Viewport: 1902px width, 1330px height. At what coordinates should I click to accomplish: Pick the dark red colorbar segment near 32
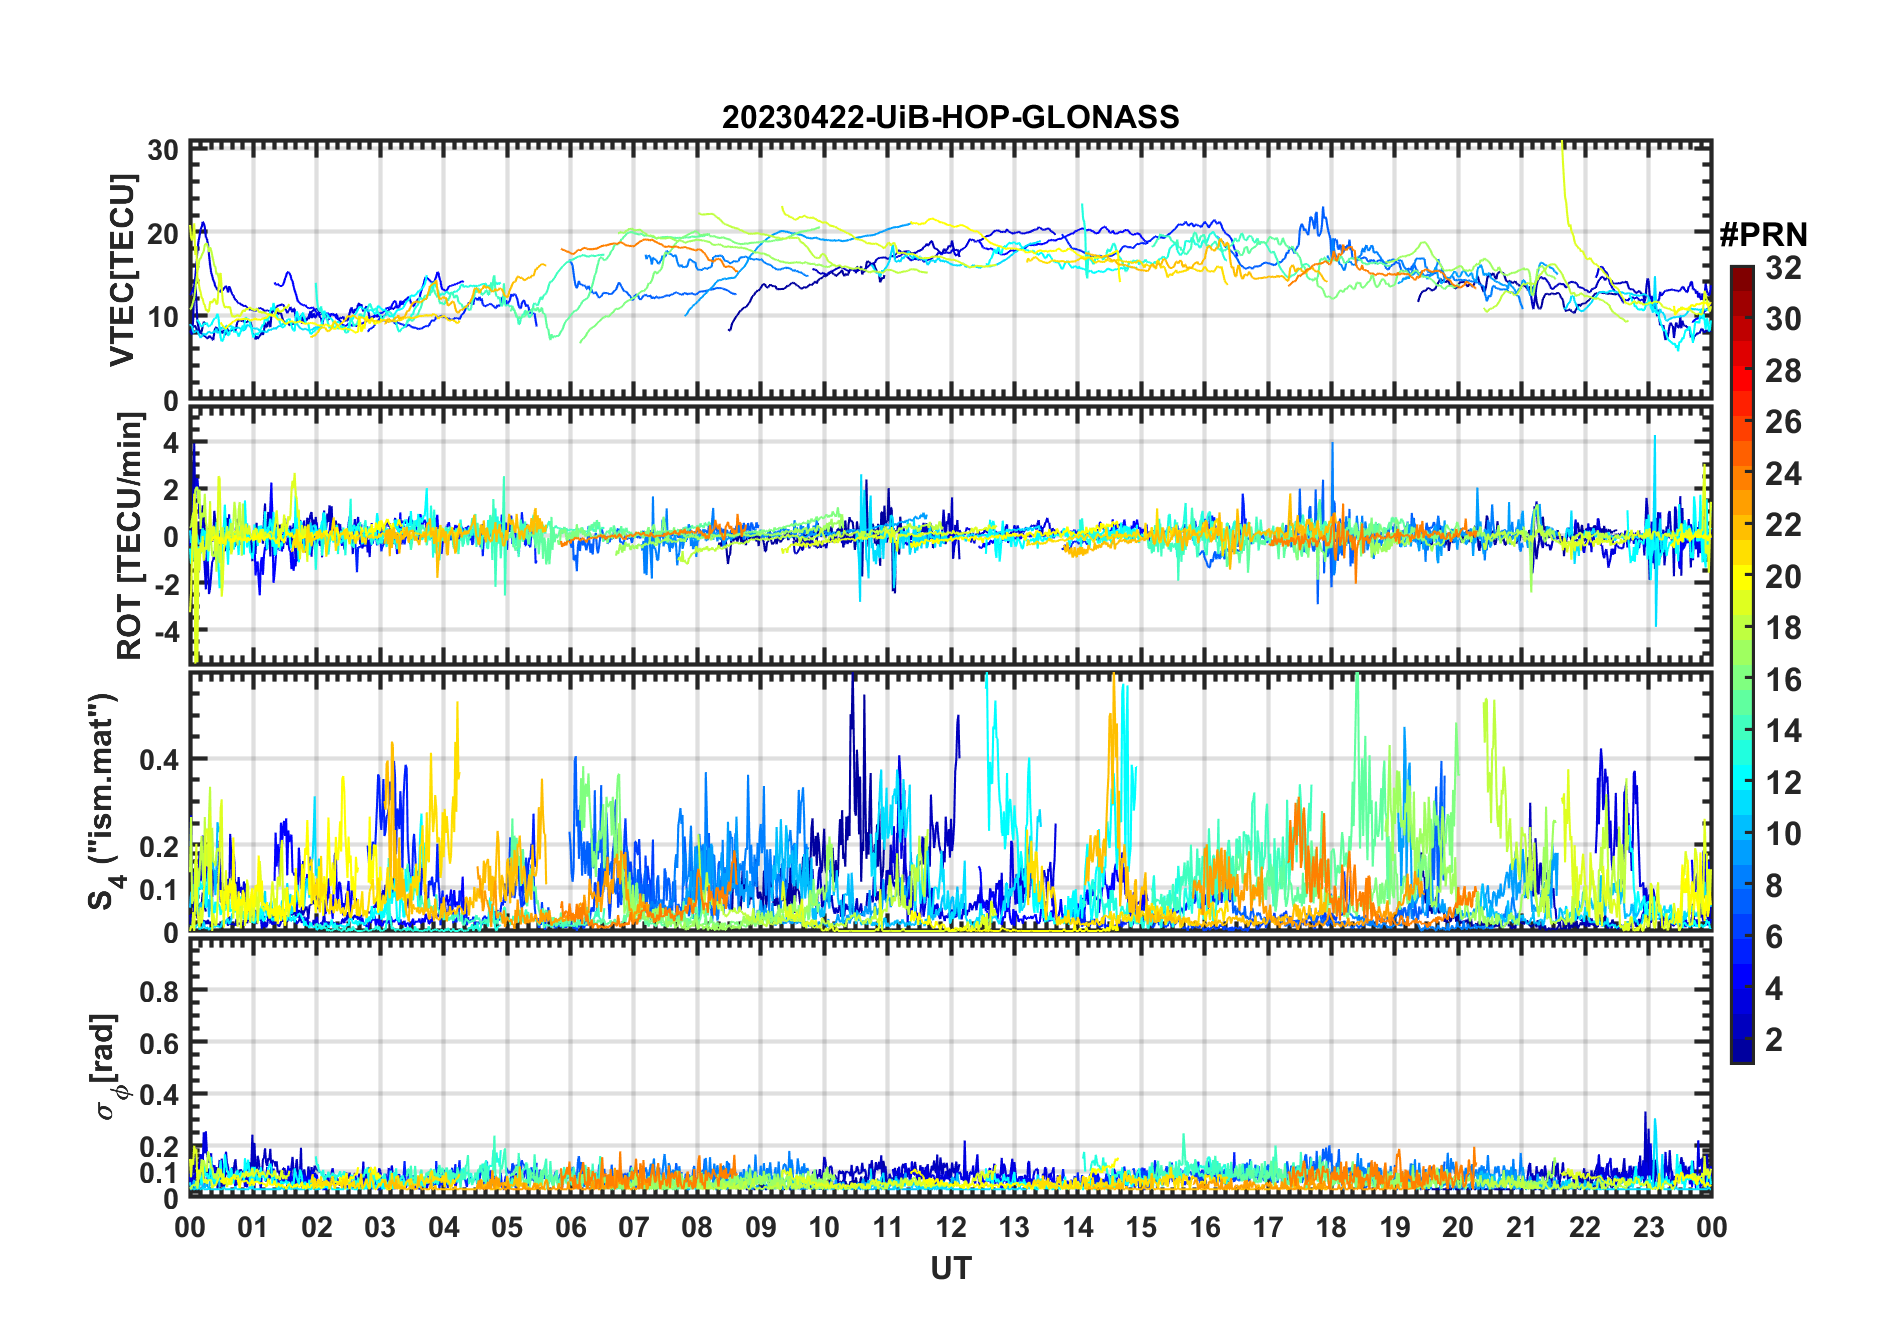point(1742,277)
